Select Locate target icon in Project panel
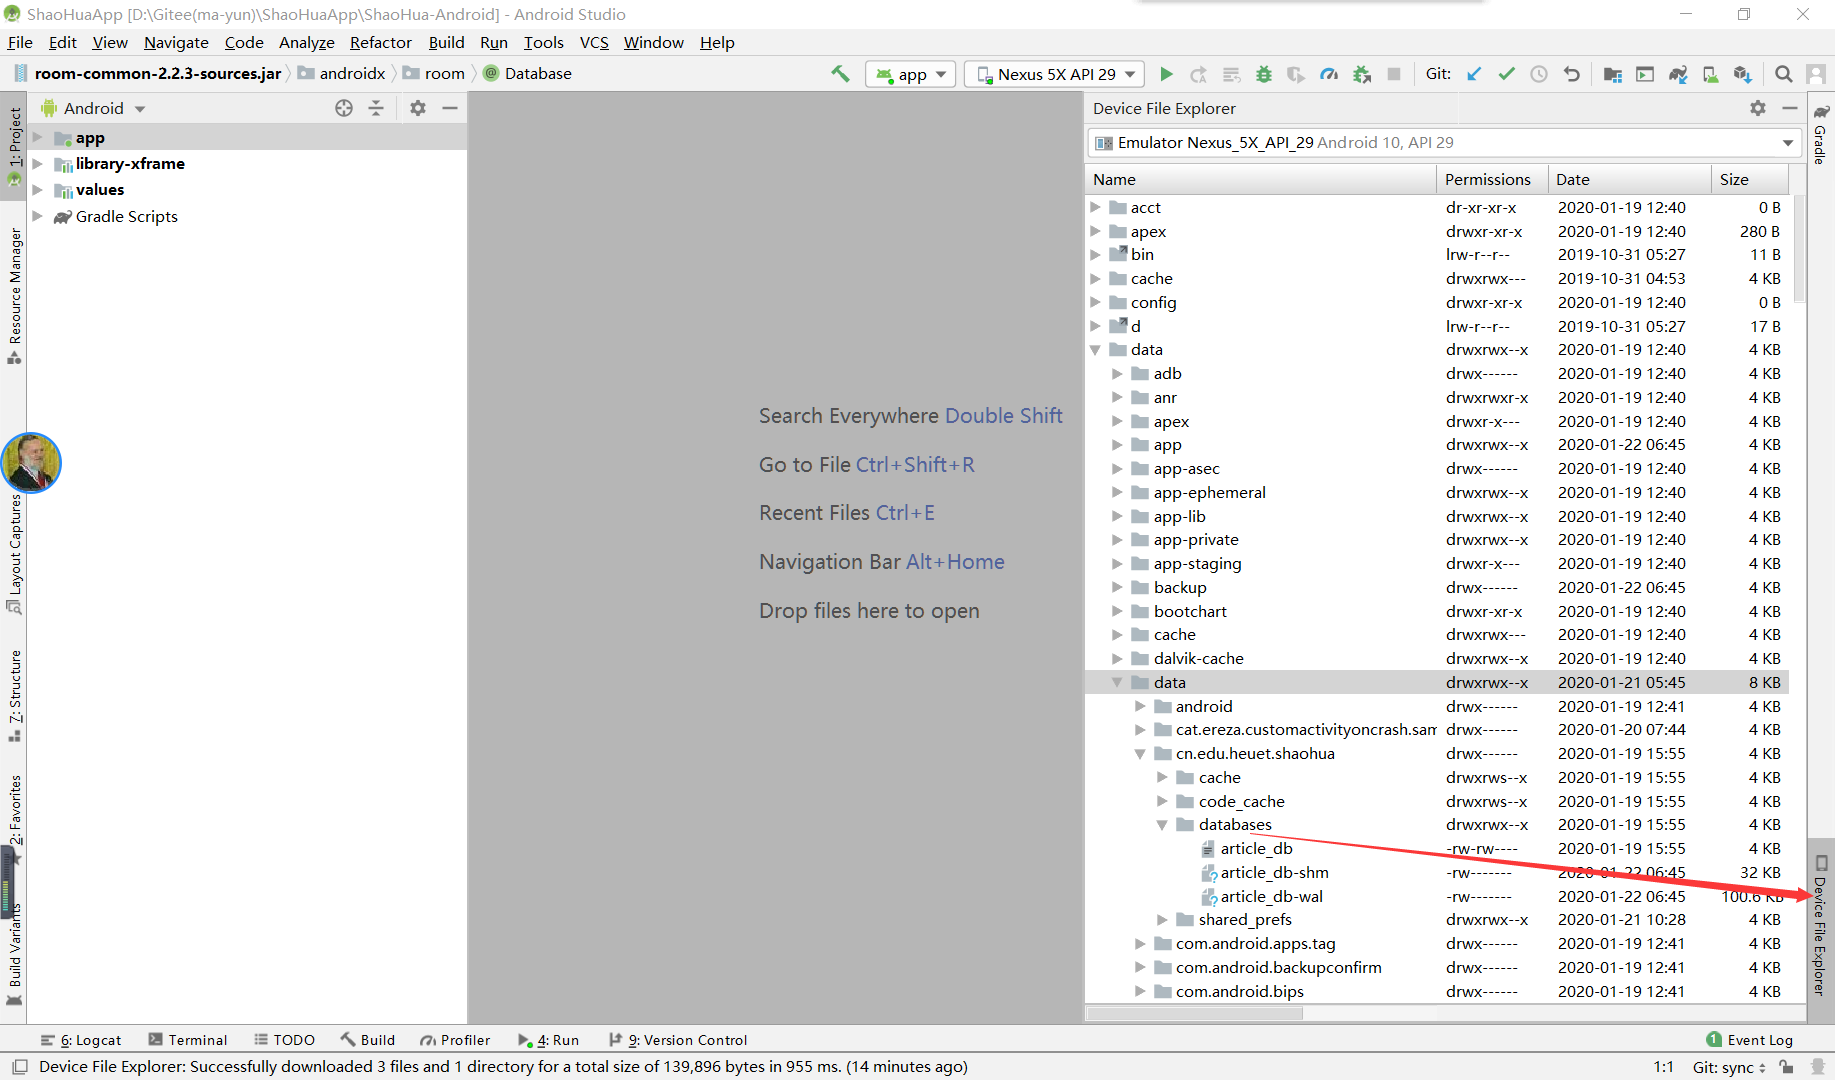1835x1080 pixels. pos(344,108)
